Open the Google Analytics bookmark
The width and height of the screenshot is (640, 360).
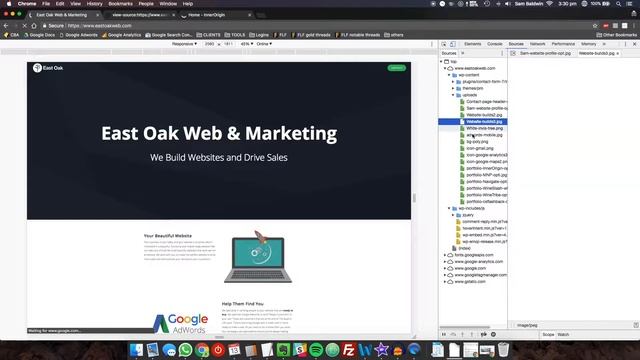pyautogui.click(x=122, y=35)
